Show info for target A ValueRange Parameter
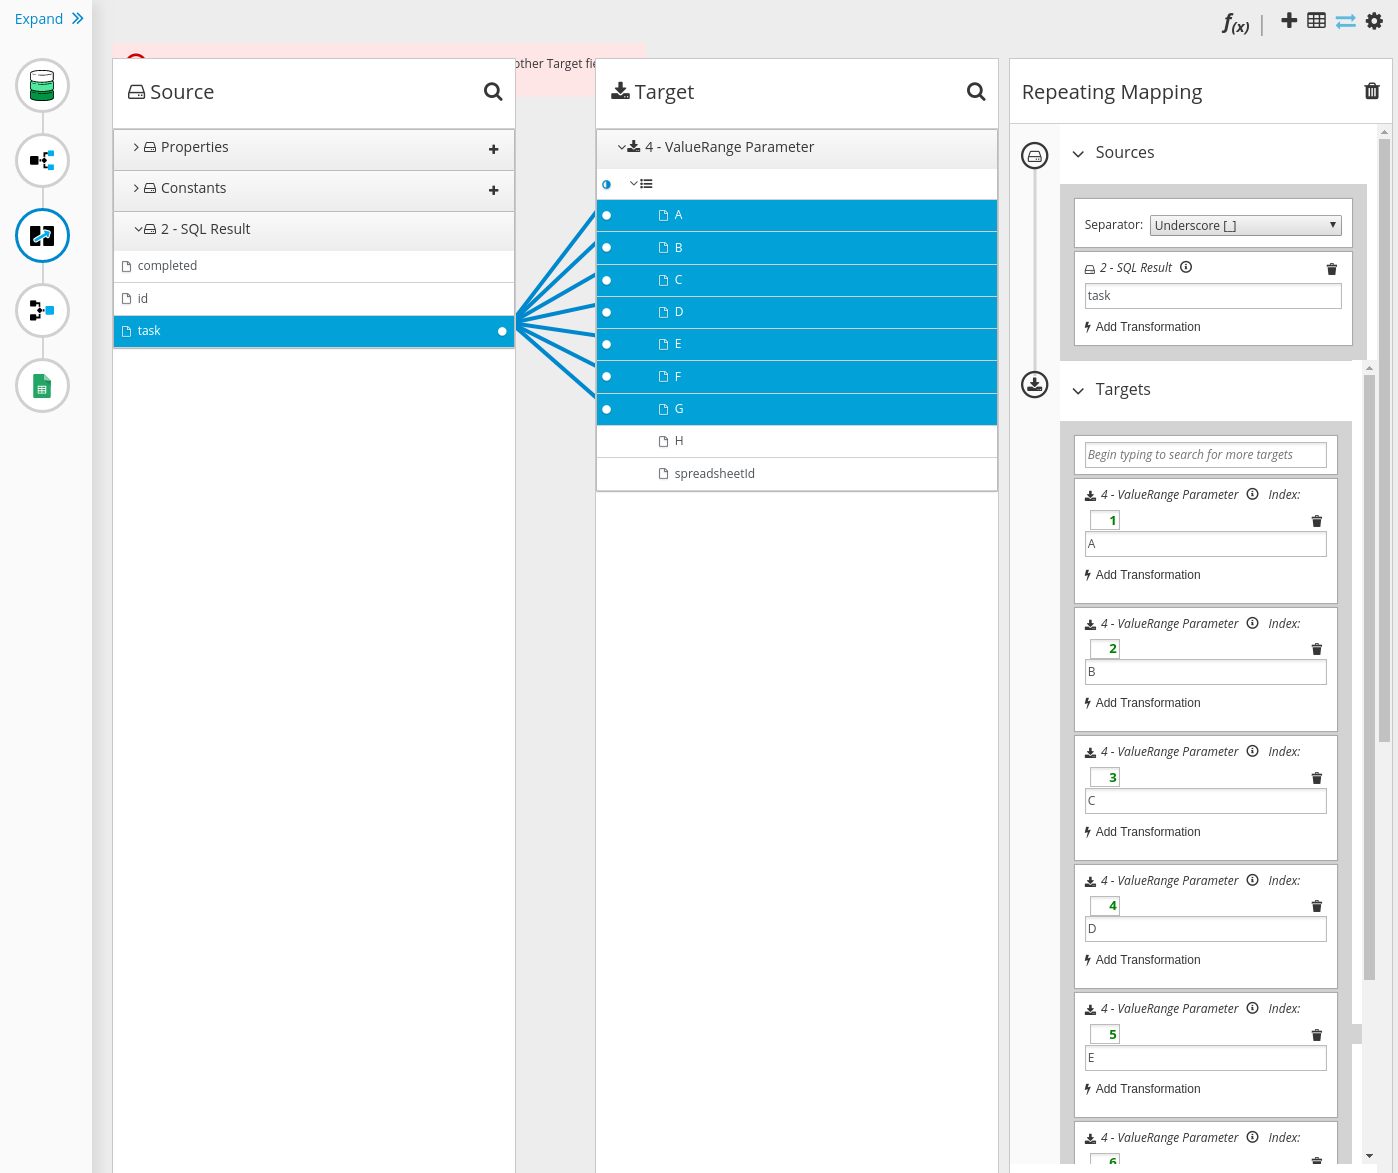 (x=1252, y=494)
